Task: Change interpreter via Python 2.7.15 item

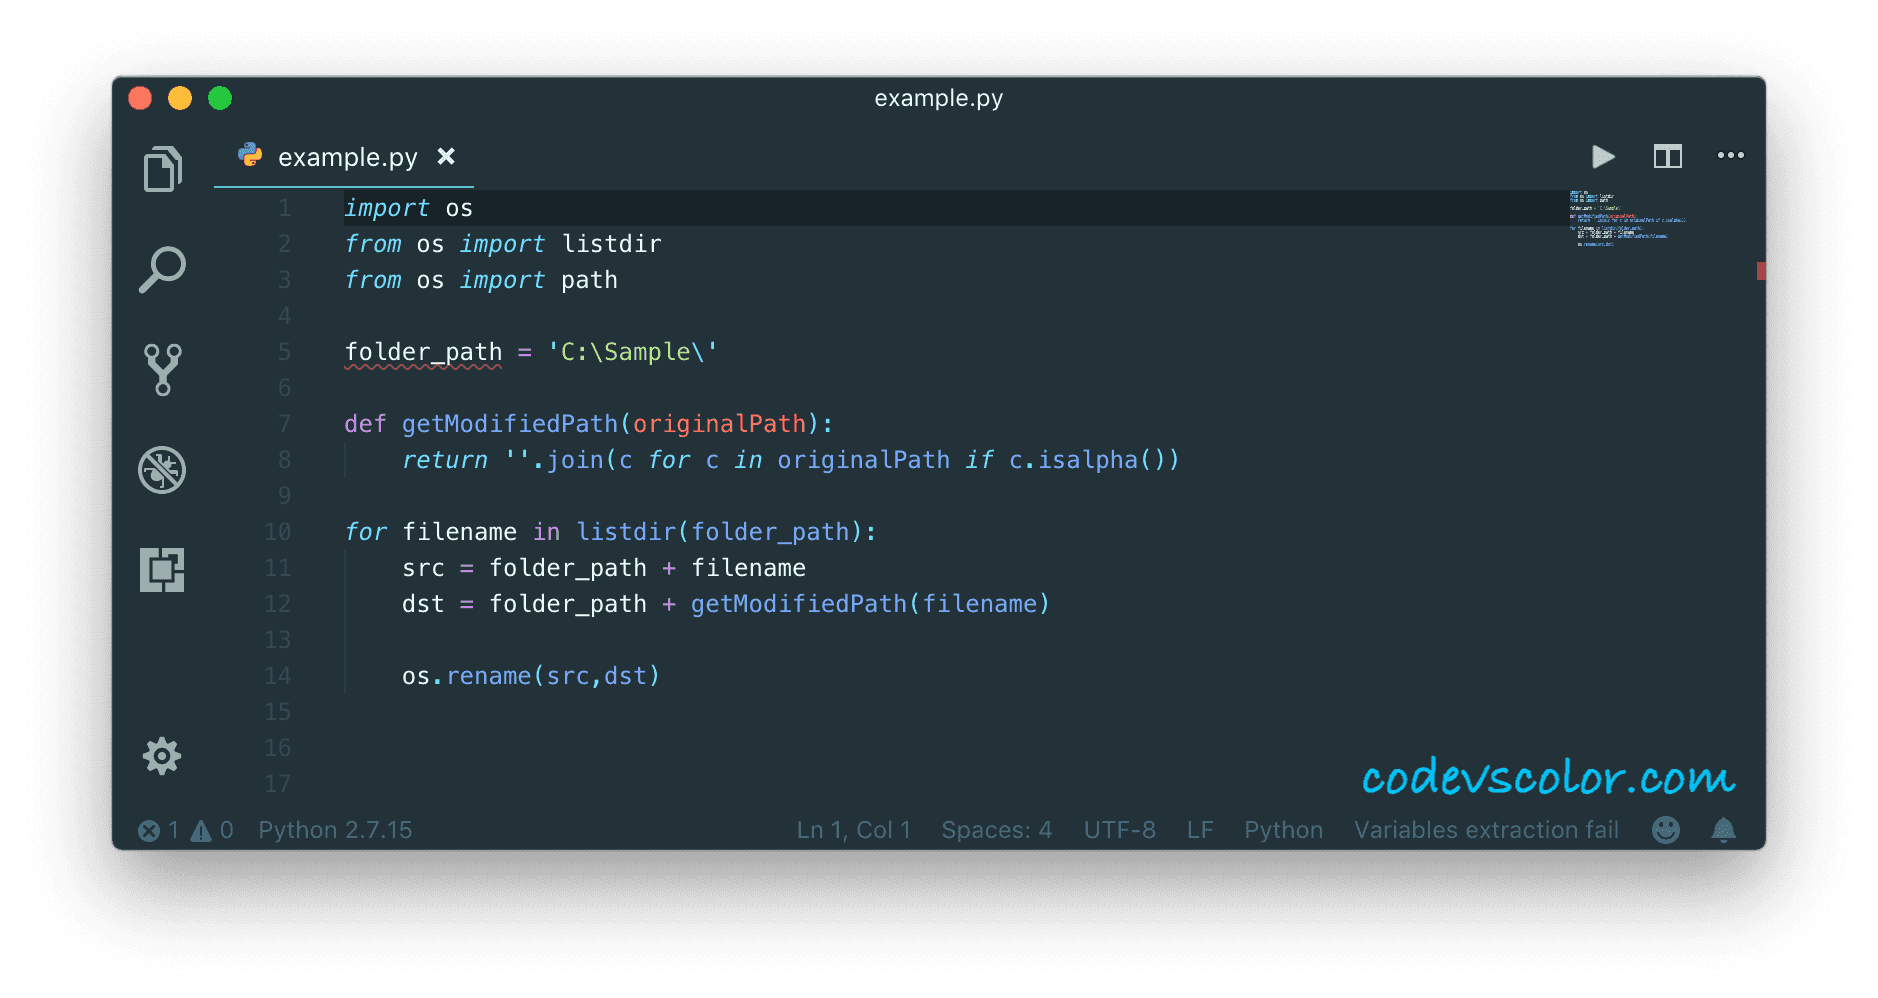Action: point(335,830)
